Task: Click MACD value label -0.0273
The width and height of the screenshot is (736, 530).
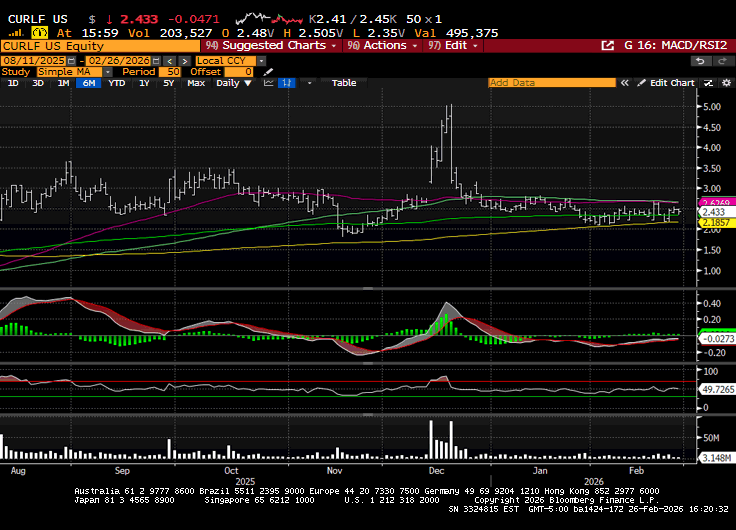Action: click(717, 338)
